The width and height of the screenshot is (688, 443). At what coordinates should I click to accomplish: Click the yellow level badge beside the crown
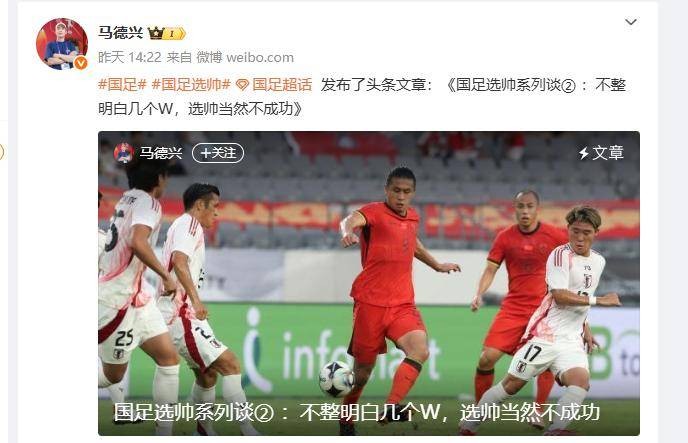(x=174, y=33)
